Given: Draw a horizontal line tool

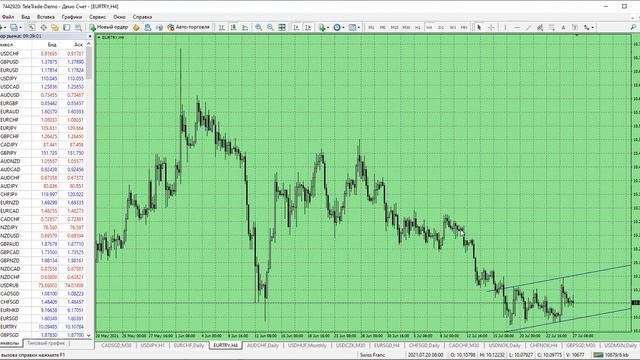Looking at the screenshot, I should click(x=517, y=27).
